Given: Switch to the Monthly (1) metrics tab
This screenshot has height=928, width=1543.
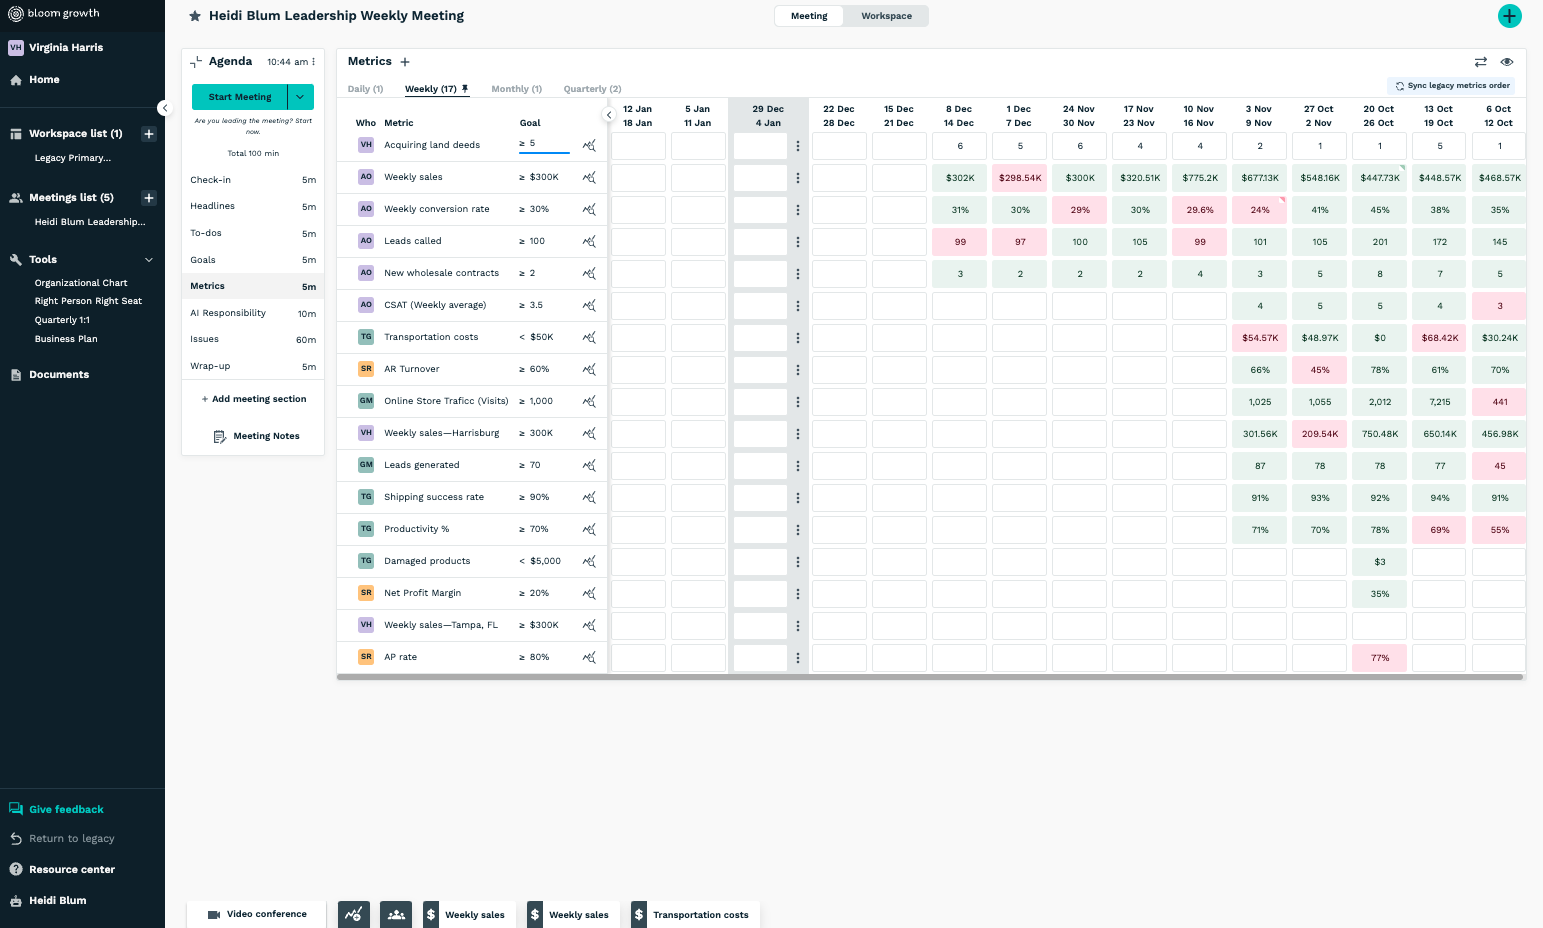Looking at the screenshot, I should click(516, 89).
